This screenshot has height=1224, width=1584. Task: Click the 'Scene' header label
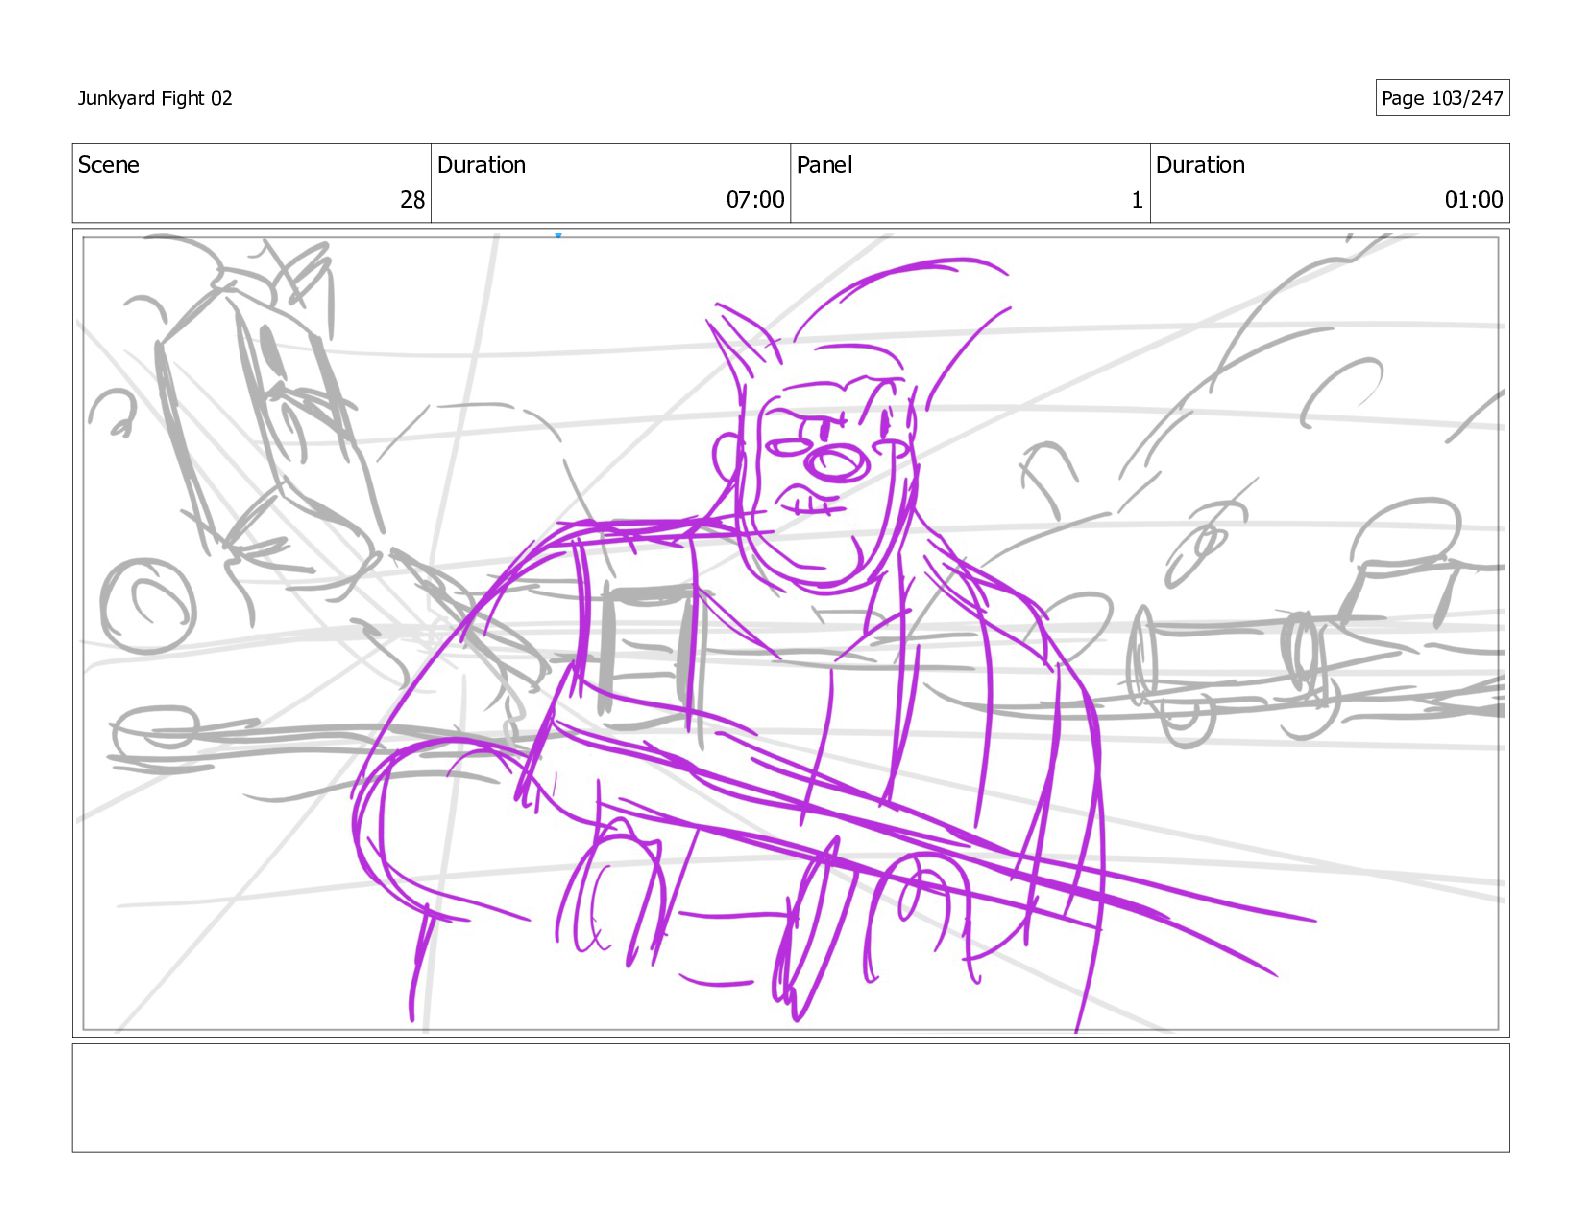(x=109, y=165)
